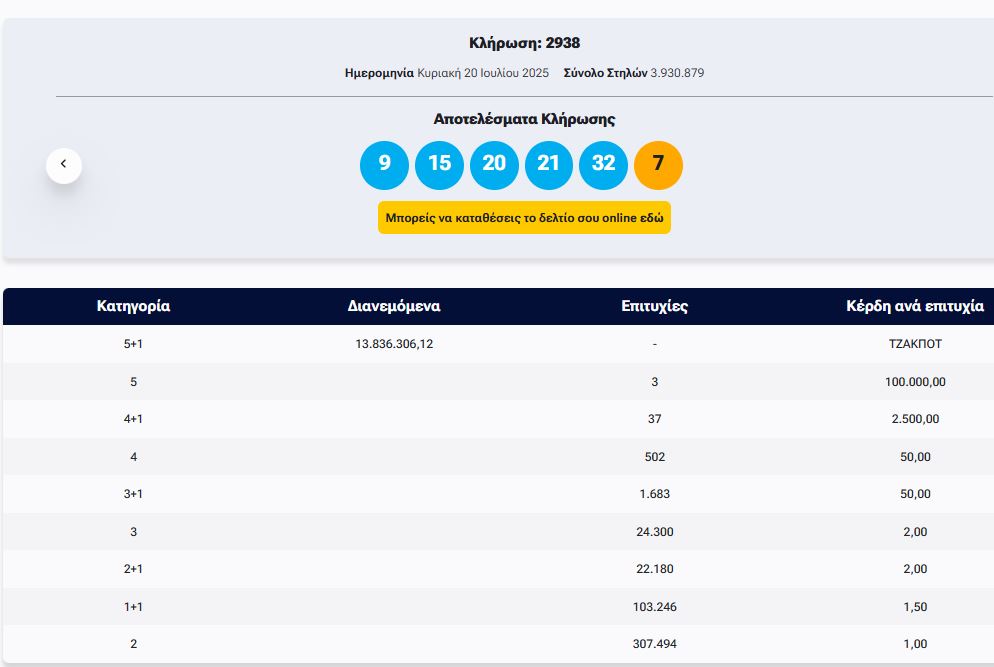Select the 5+1 category row label

(x=133, y=344)
